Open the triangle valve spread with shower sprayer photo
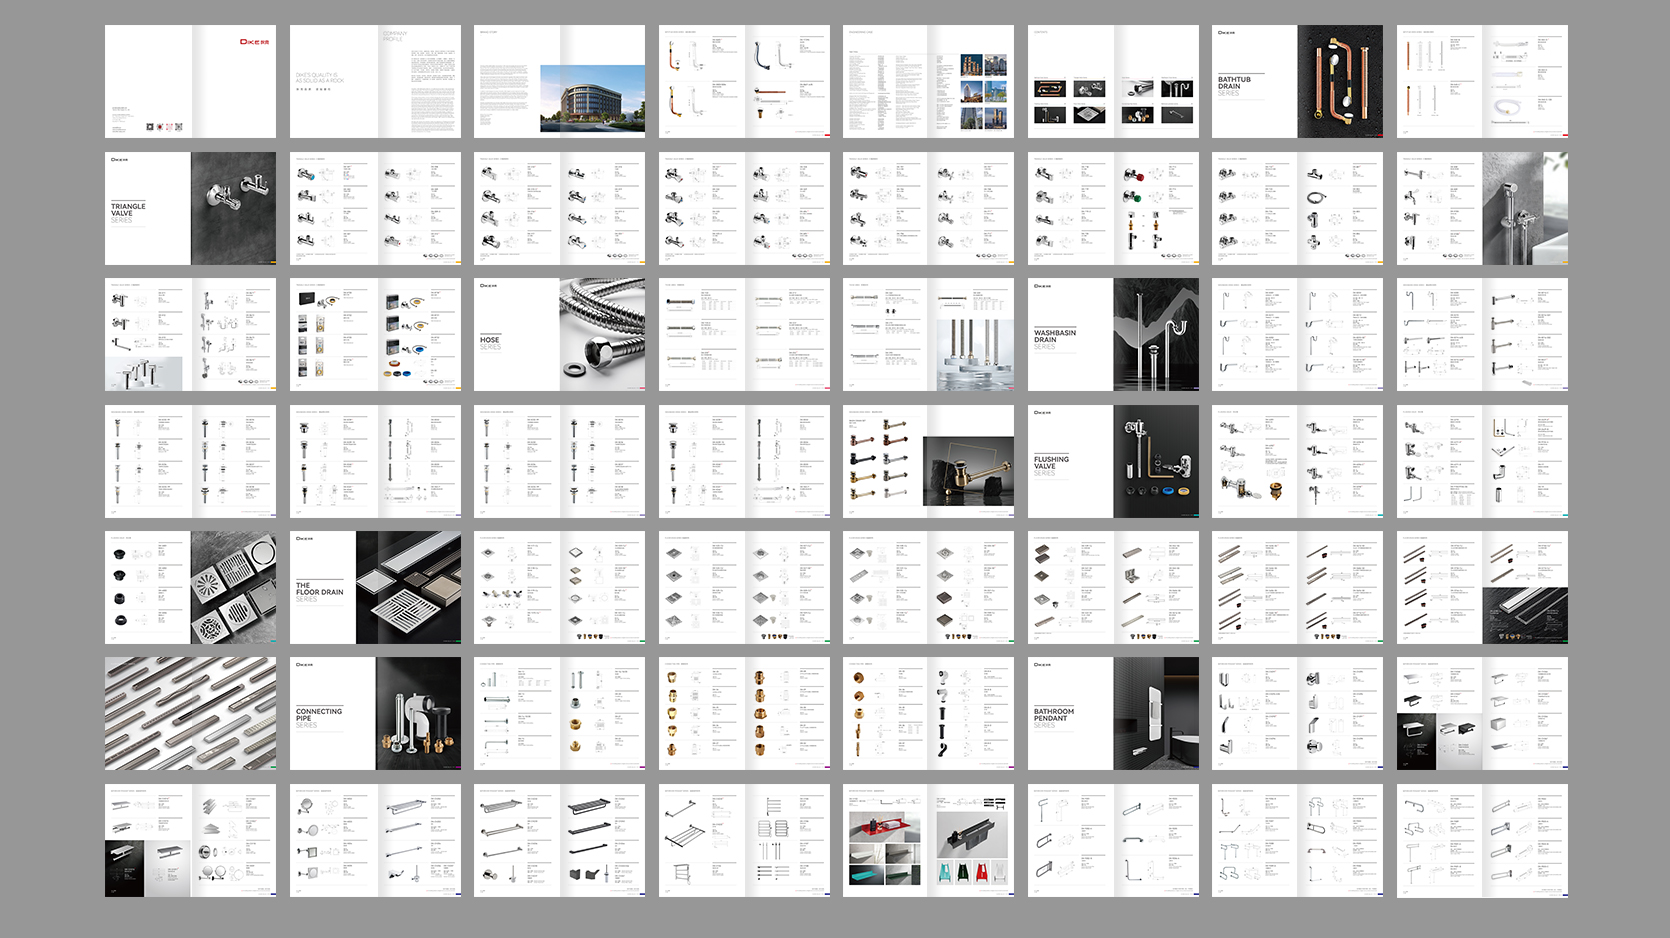Screen dimensions: 1670x938 pos(1482,208)
